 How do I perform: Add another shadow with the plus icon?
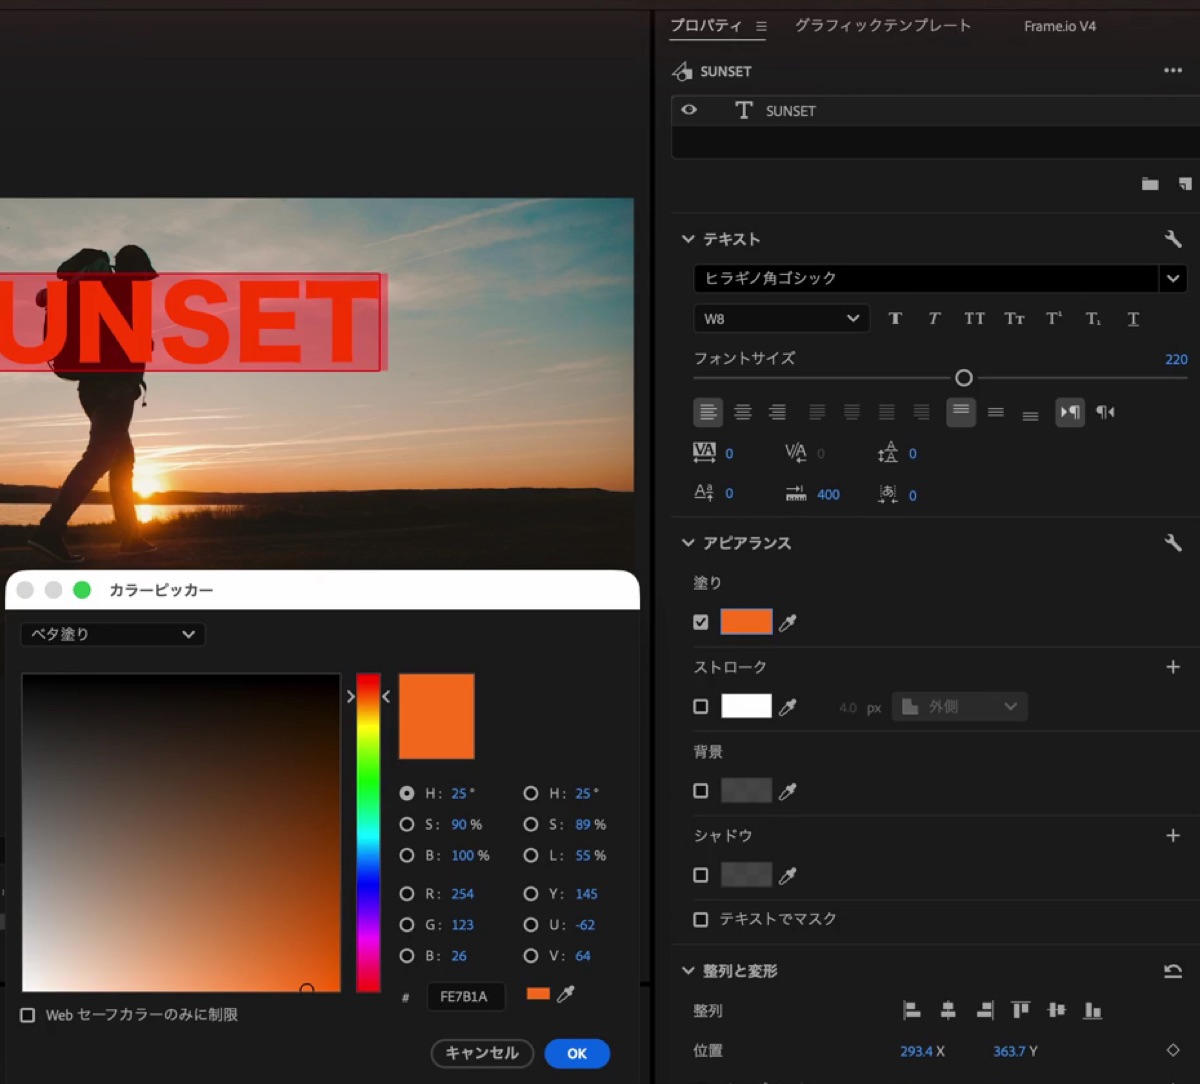[x=1173, y=835]
